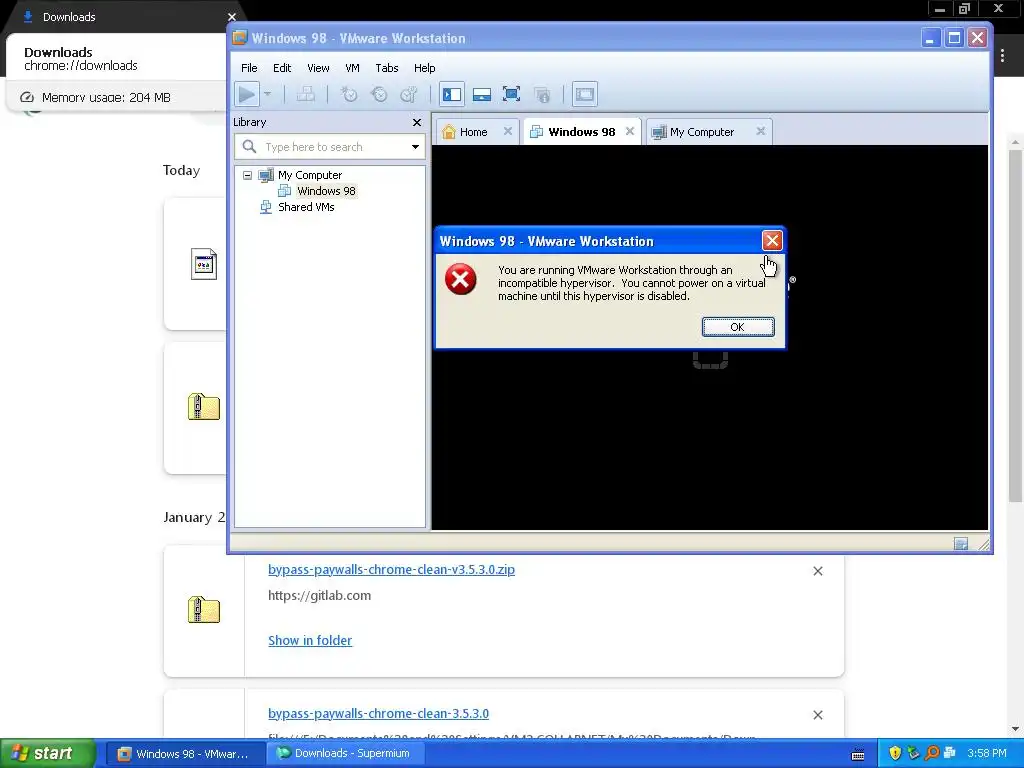Click the status bar device icon in VMware
This screenshot has height=768, width=1024.
(961, 544)
